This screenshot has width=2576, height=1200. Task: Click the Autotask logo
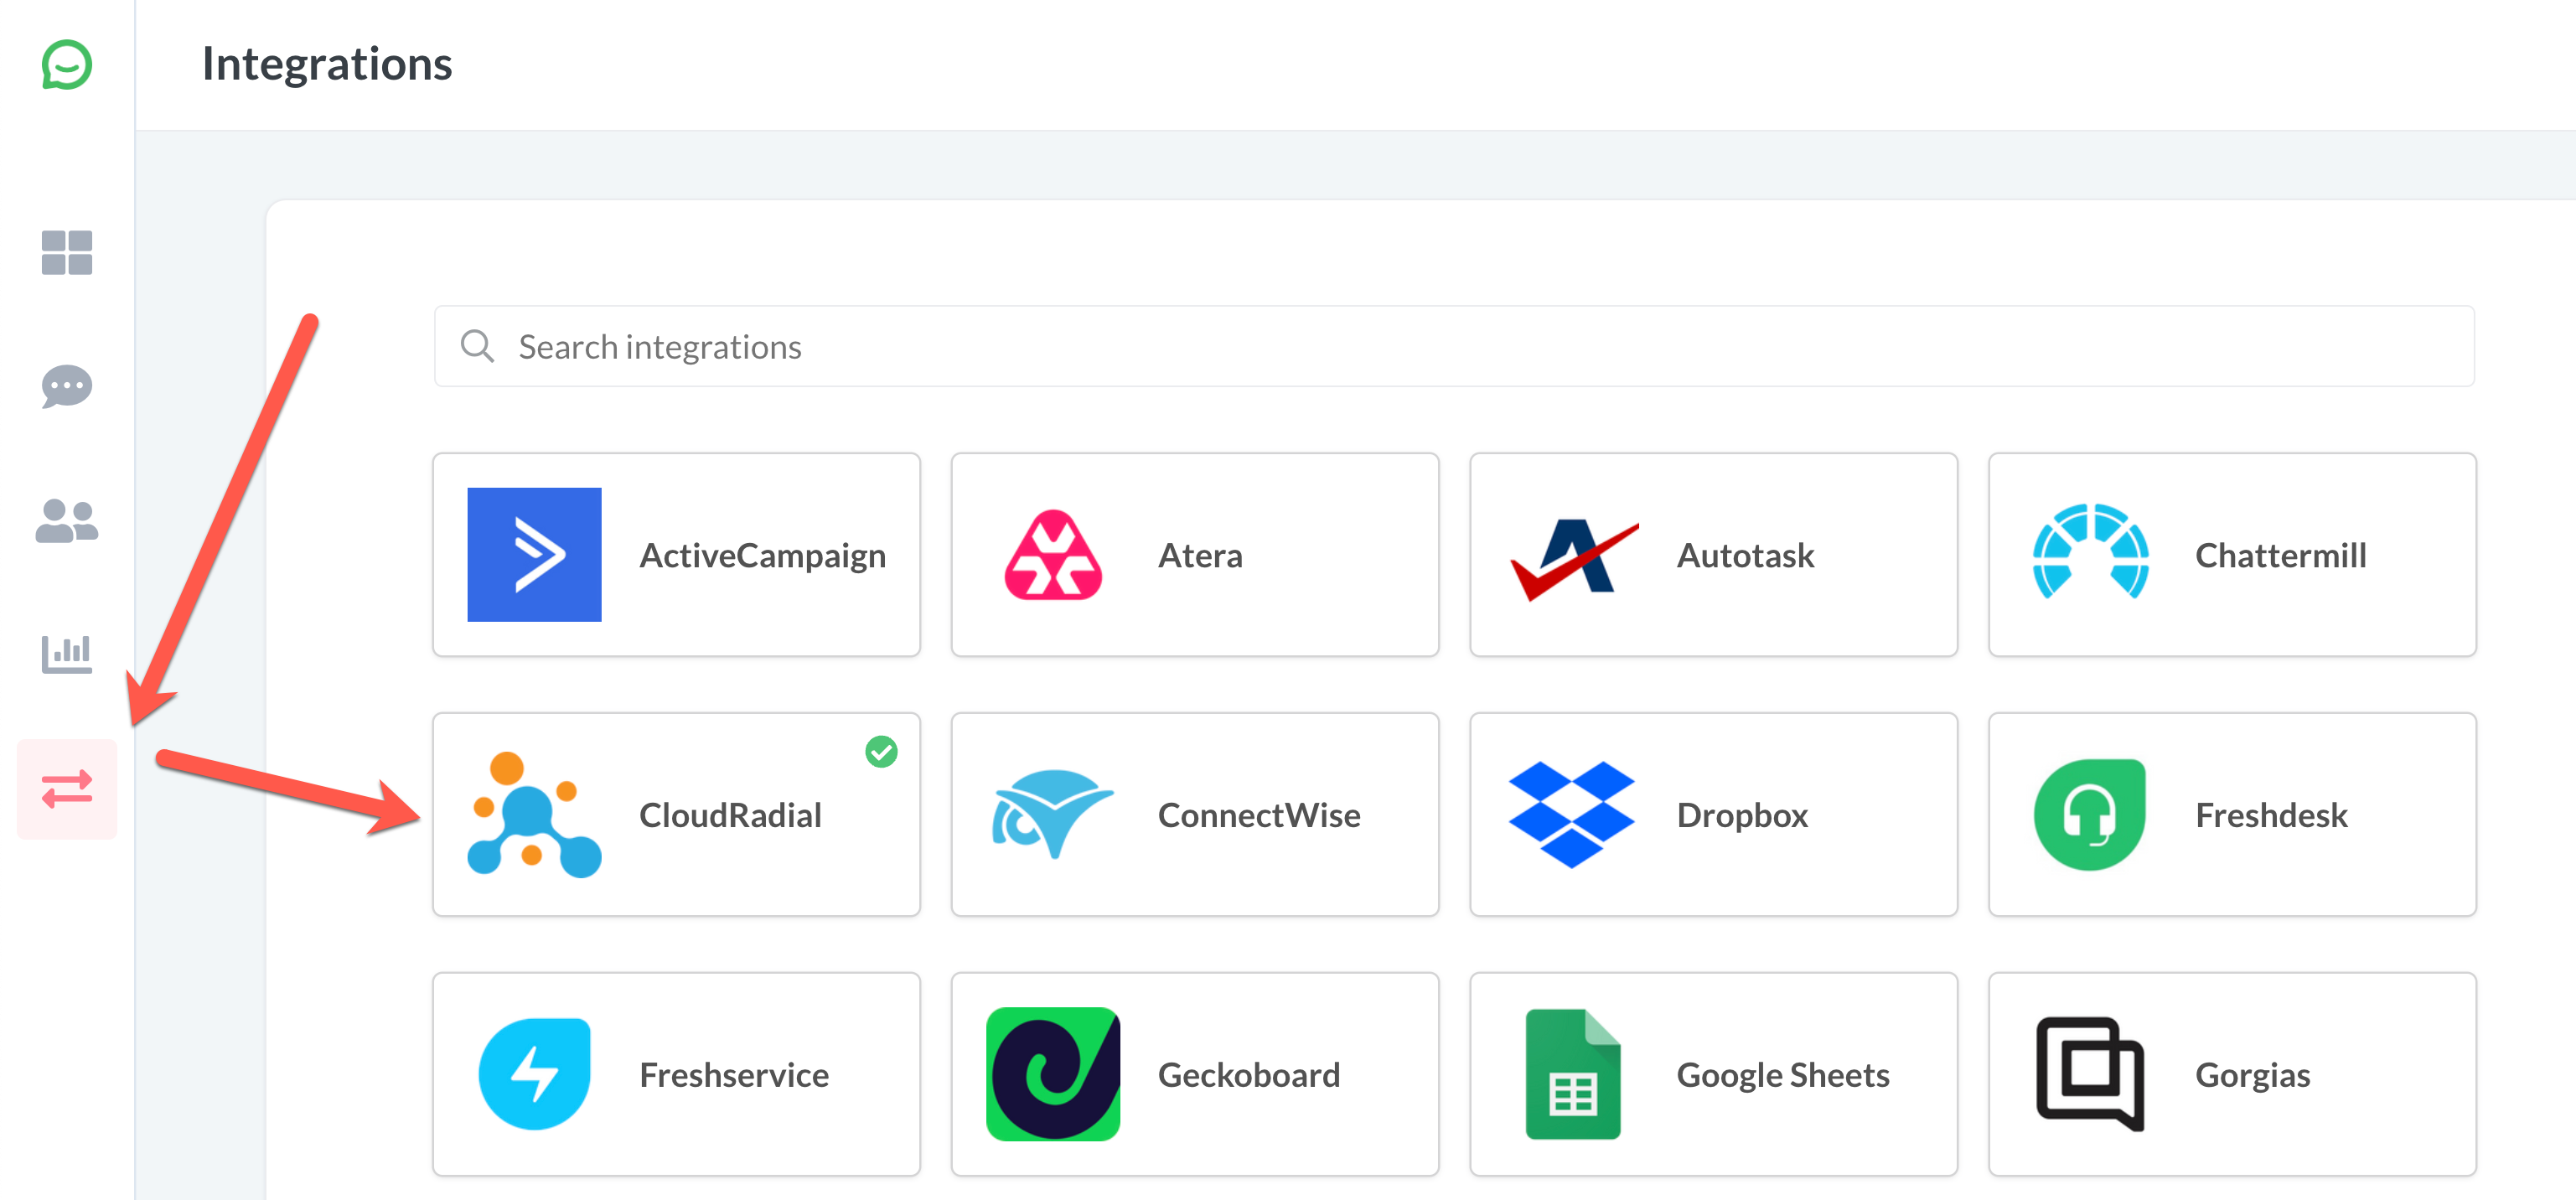(x=1574, y=558)
